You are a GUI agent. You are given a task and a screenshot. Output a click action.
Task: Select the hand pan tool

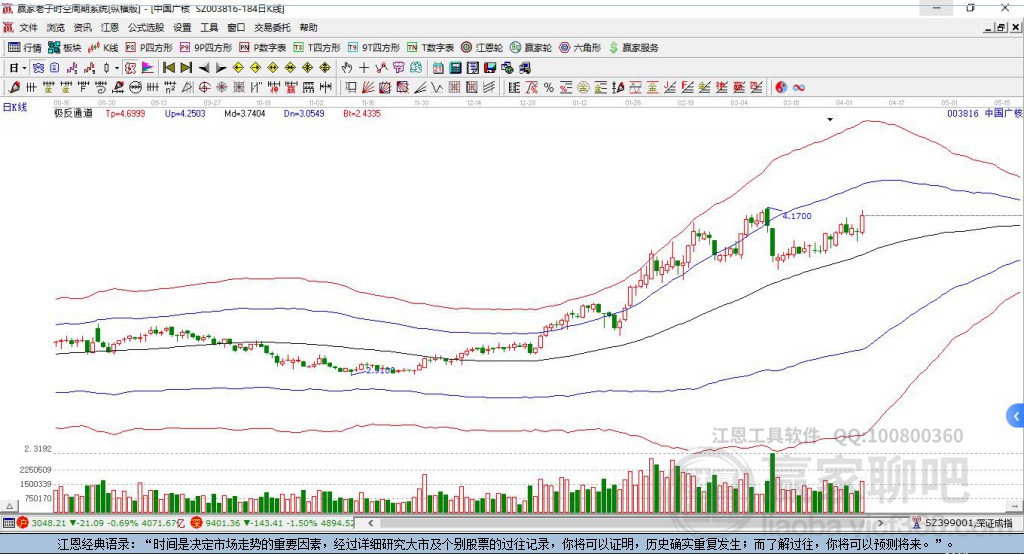coord(347,68)
